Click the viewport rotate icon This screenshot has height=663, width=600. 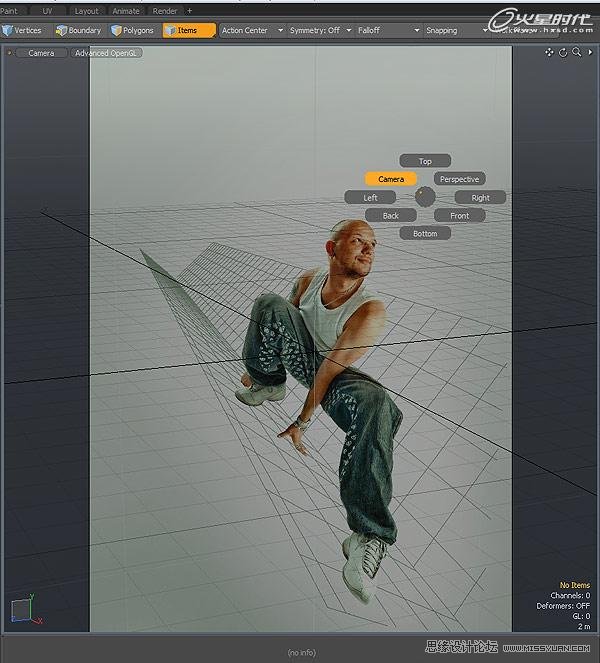[563, 52]
